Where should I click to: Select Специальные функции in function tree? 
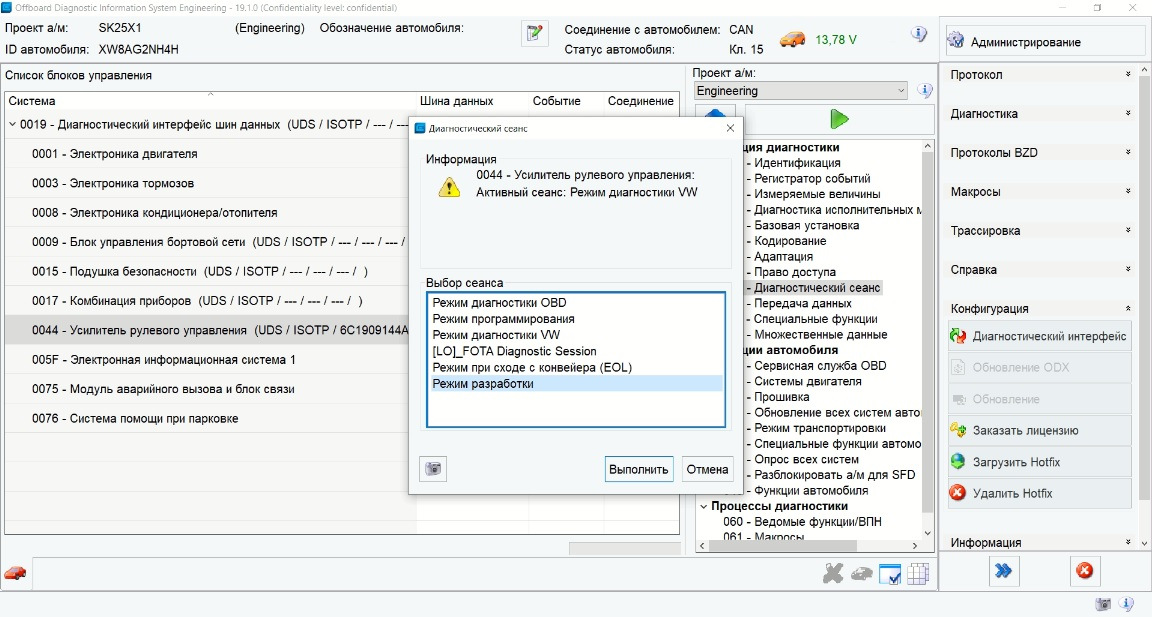(816, 319)
